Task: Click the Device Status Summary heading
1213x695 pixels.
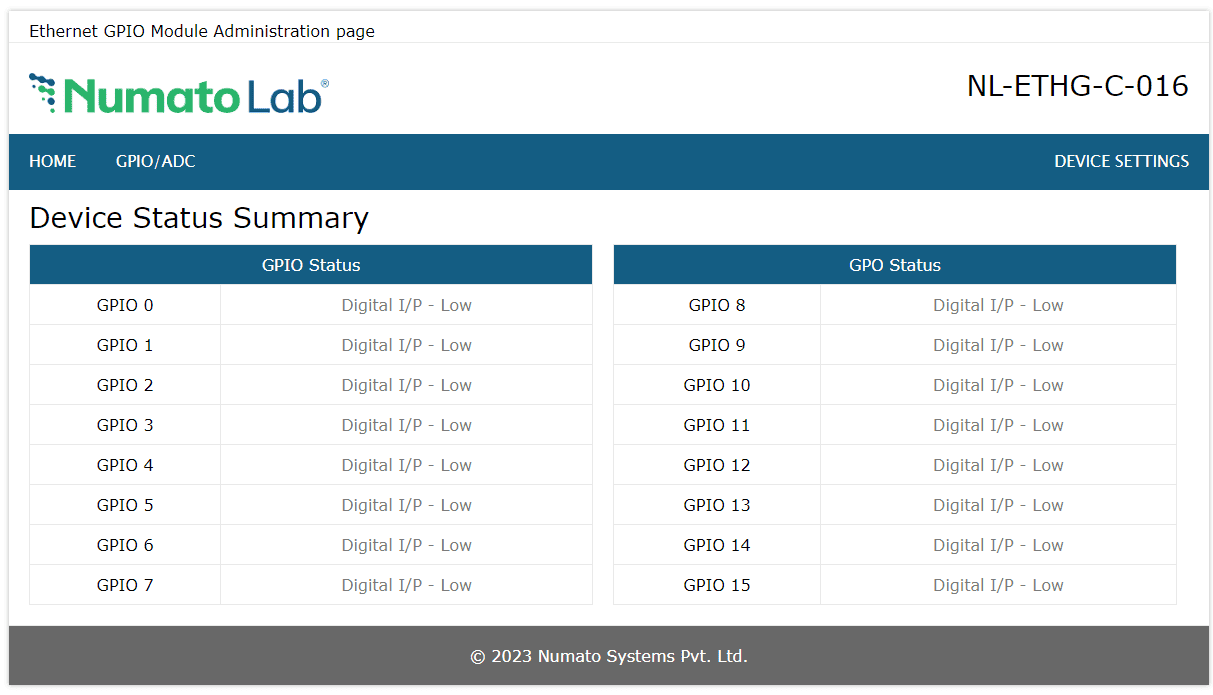Action: pyautogui.click(x=199, y=218)
